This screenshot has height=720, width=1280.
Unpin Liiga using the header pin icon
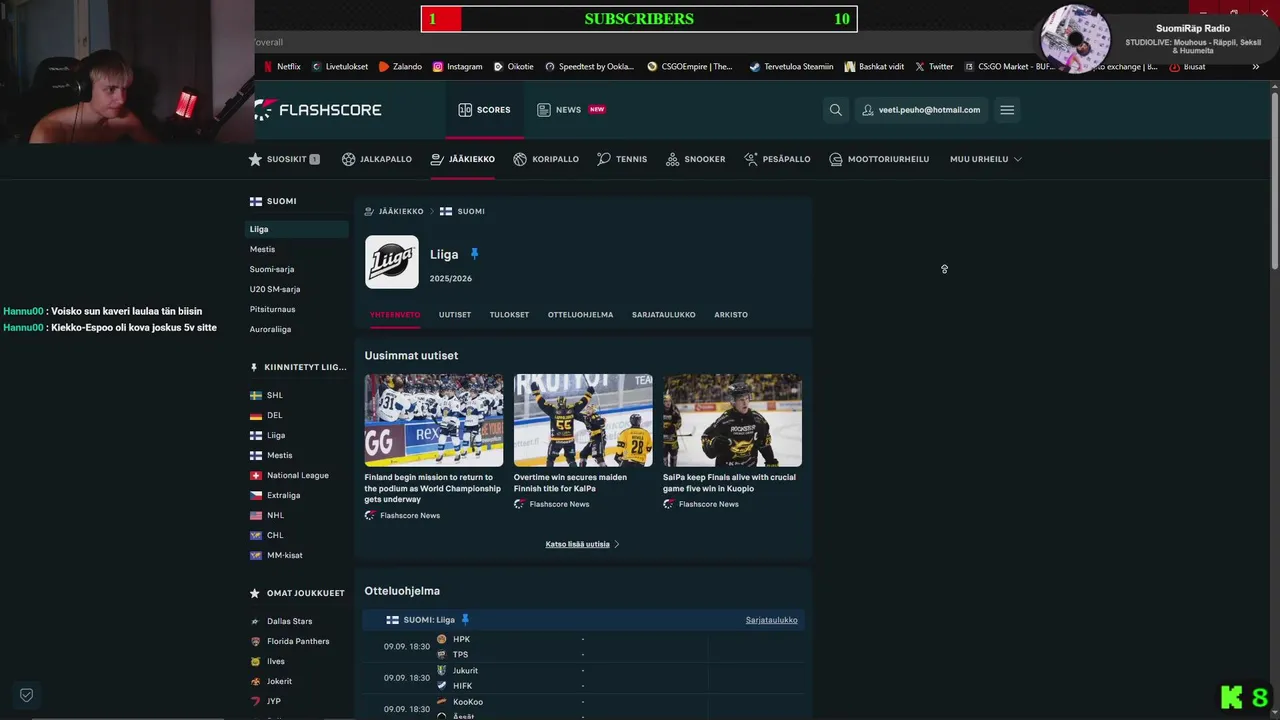pyautogui.click(x=475, y=254)
